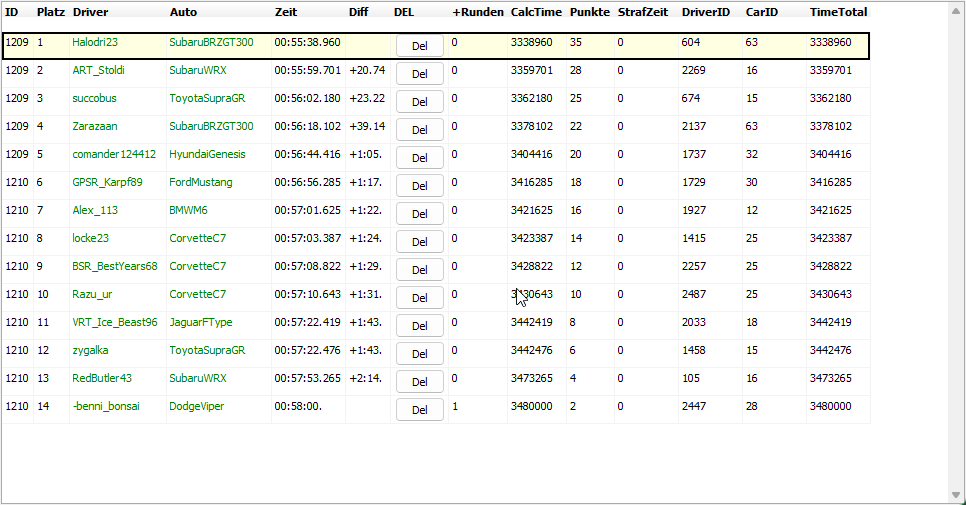Screen dimensions: 966x505
Task: Delete the -benni_bonsai entry
Action: [419, 410]
